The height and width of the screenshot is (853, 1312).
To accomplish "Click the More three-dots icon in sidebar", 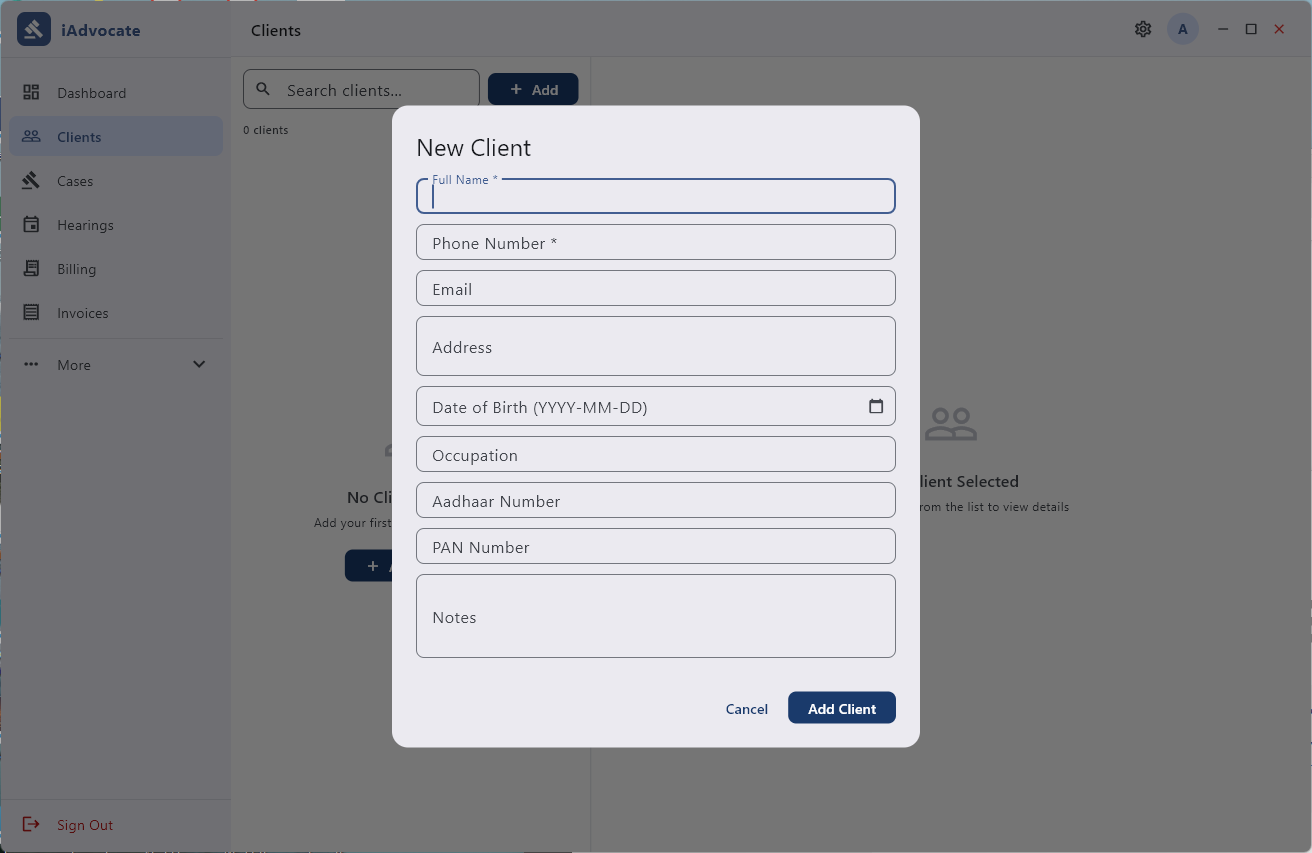I will [31, 364].
